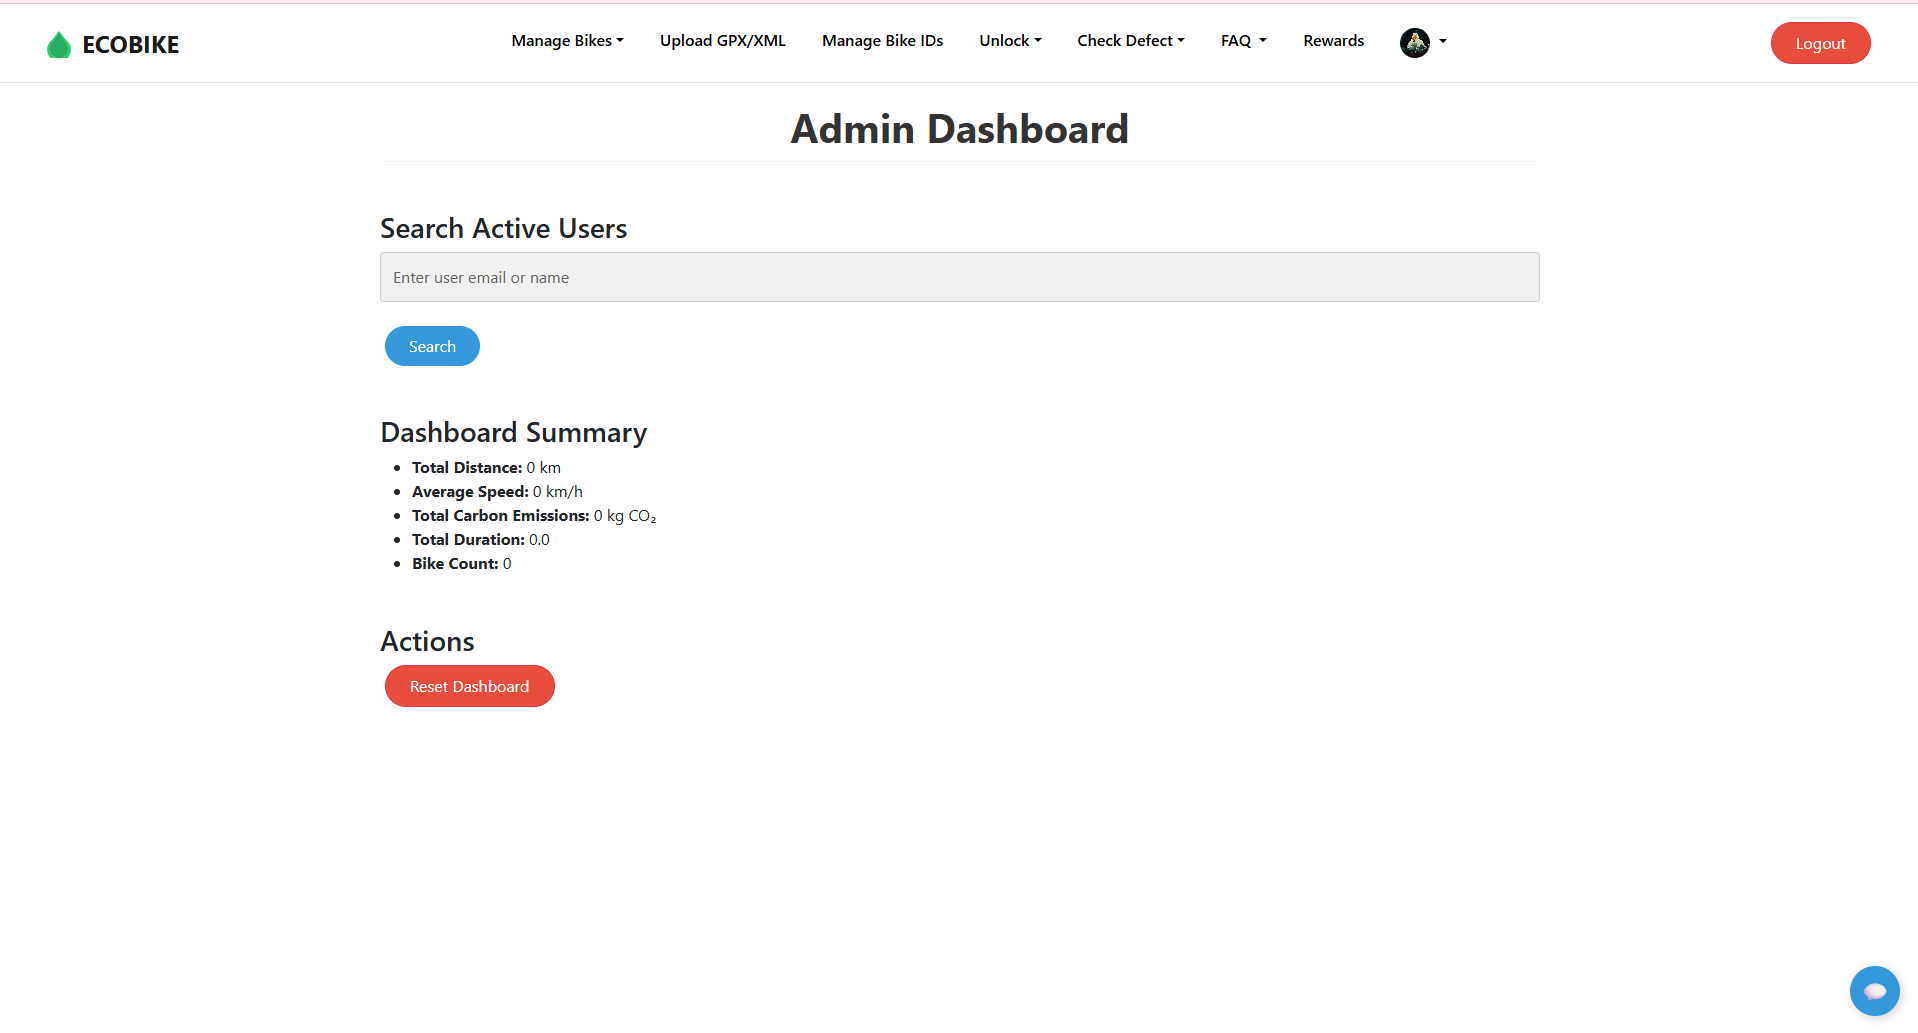1918x1033 pixels.
Task: Open the FAQ dropdown menu
Action: [x=1243, y=41]
